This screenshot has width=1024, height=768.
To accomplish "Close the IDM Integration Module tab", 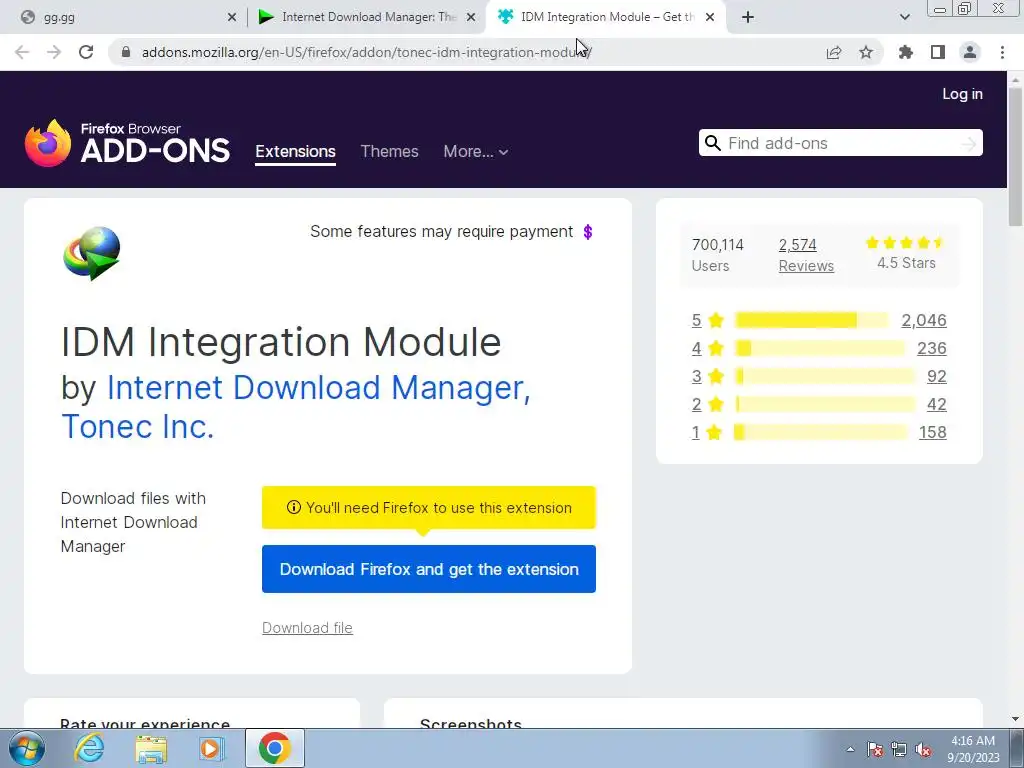I will [710, 18].
